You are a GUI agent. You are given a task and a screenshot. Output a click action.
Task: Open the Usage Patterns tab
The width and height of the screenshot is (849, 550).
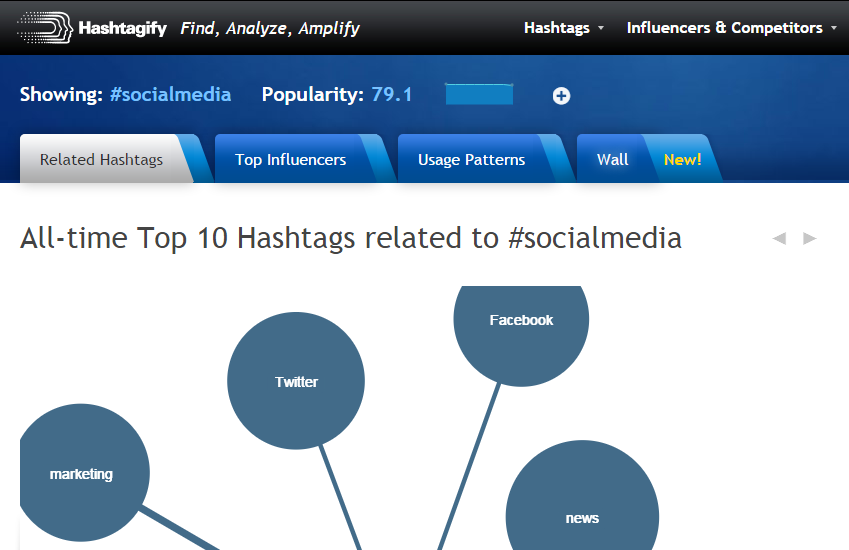tap(472, 160)
